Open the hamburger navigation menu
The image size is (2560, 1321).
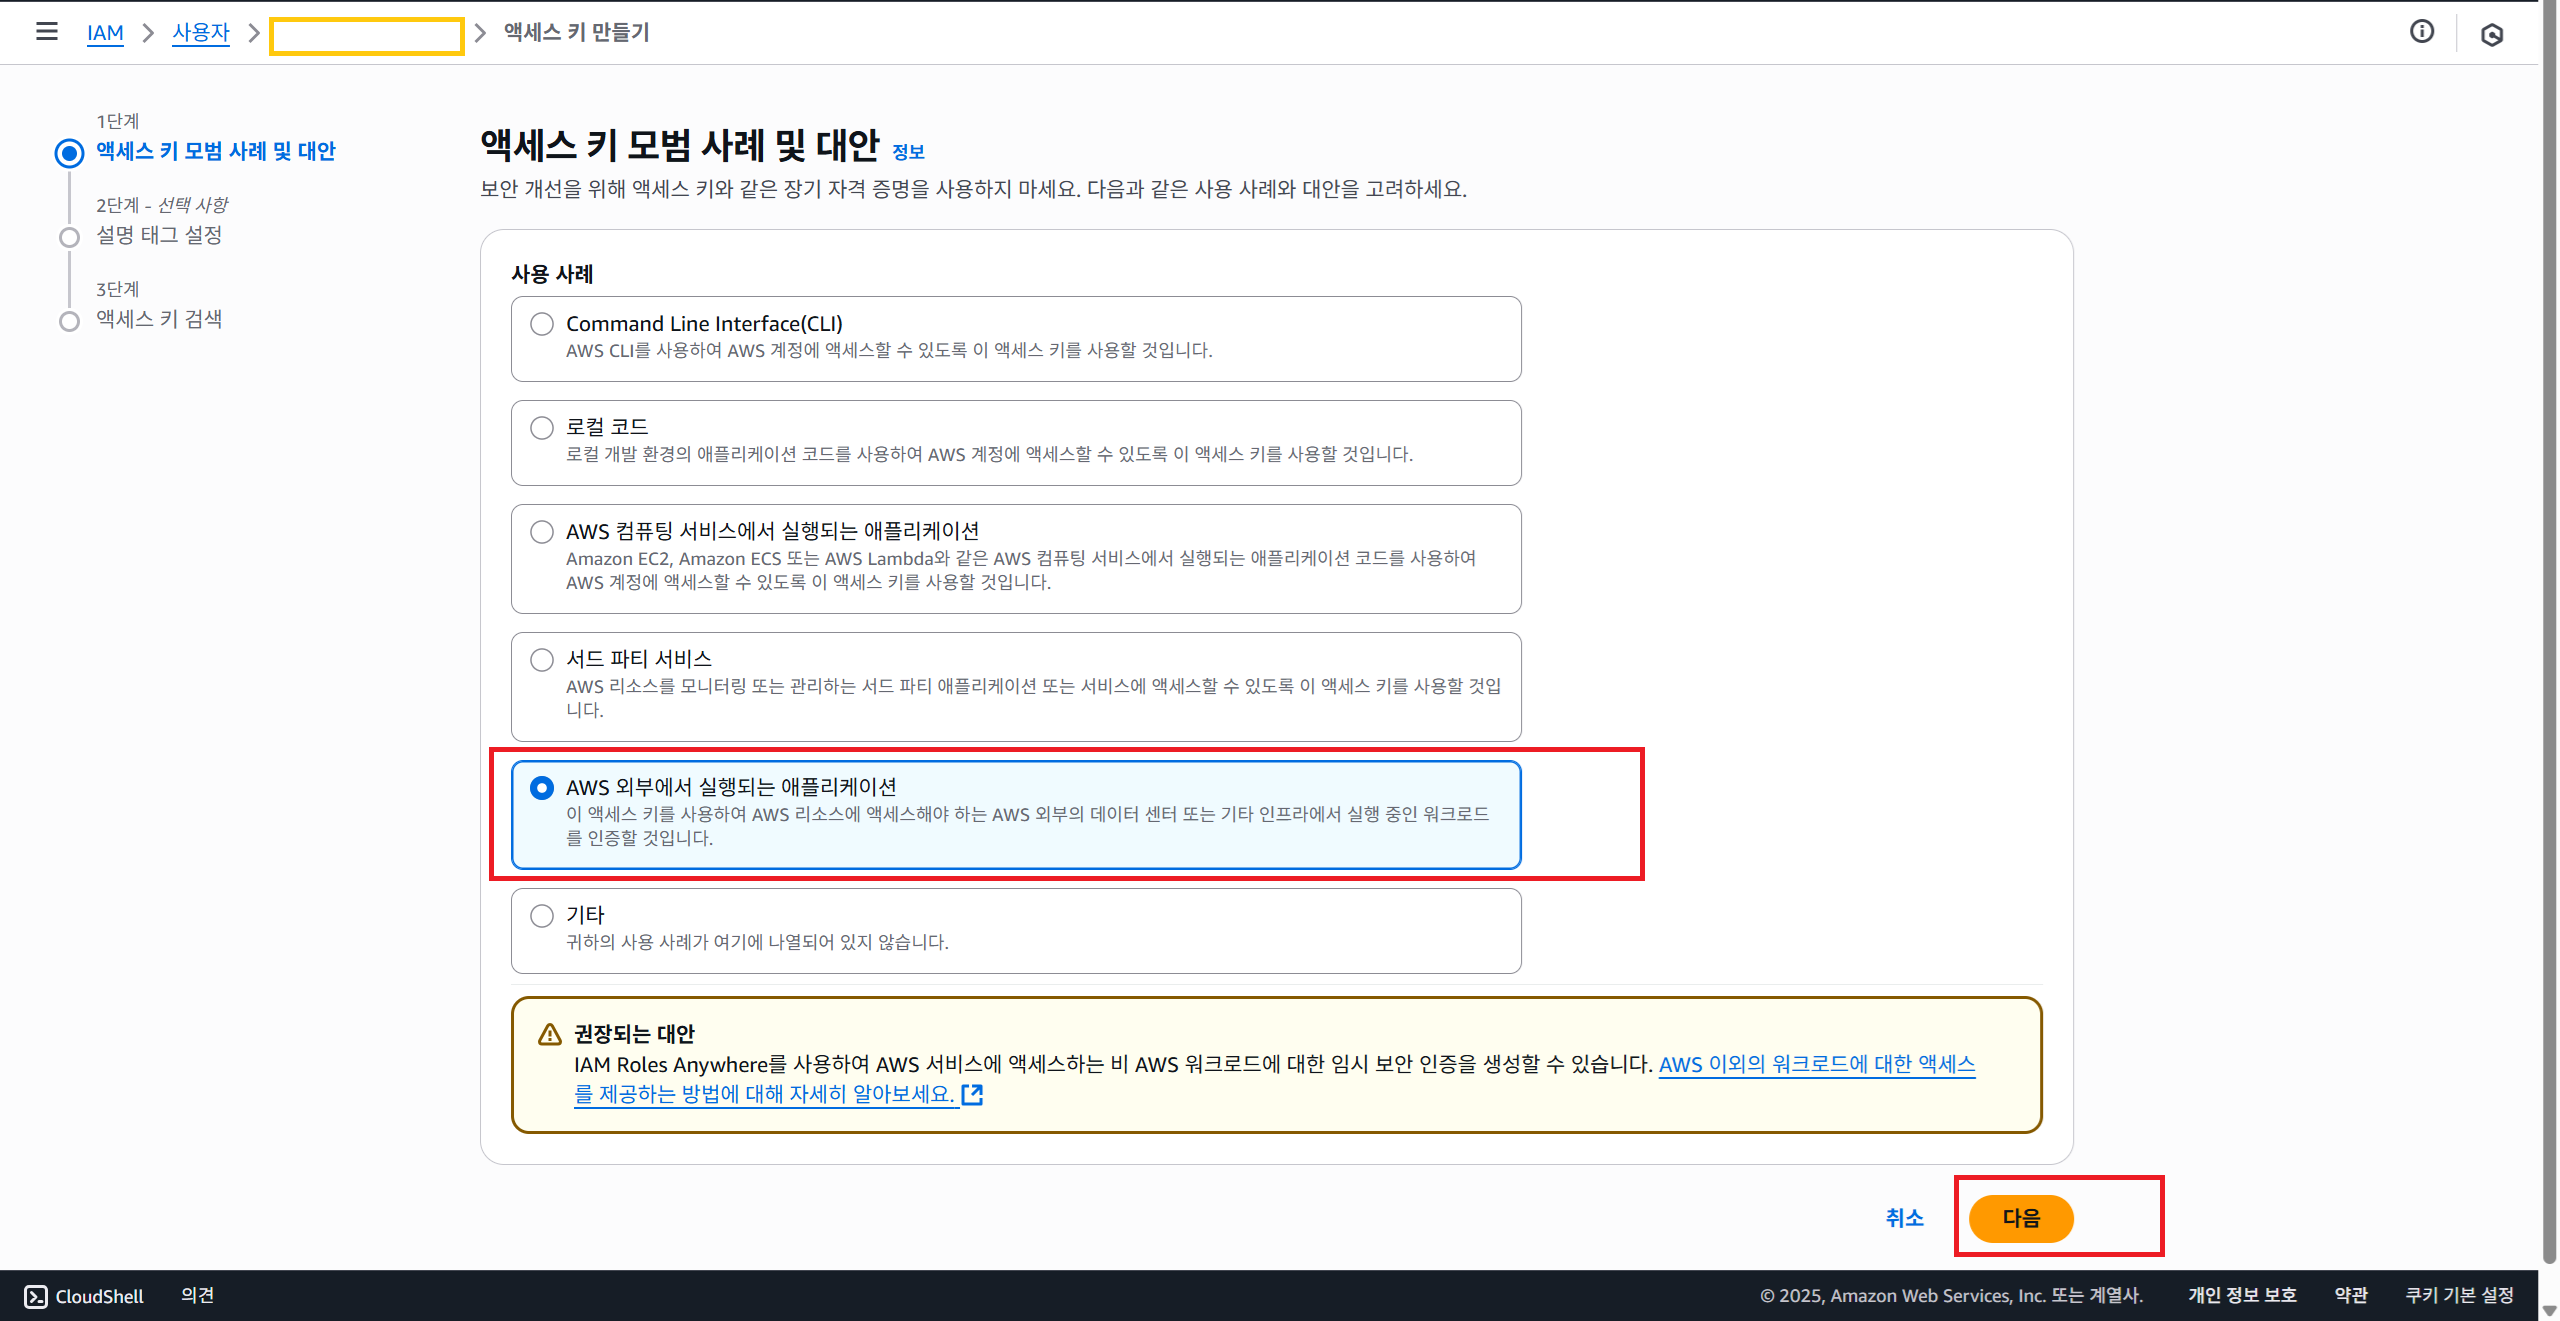(46, 32)
